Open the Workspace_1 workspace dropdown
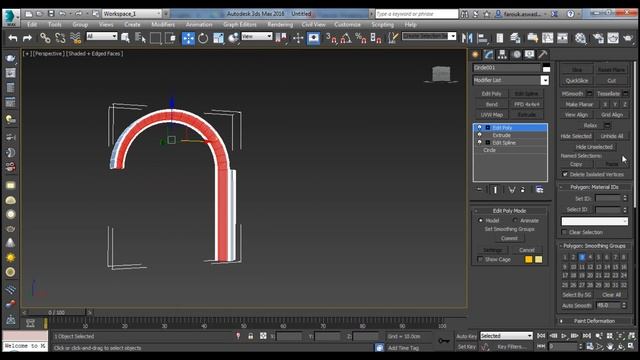Screen dimensions: 640x360 coord(132,14)
